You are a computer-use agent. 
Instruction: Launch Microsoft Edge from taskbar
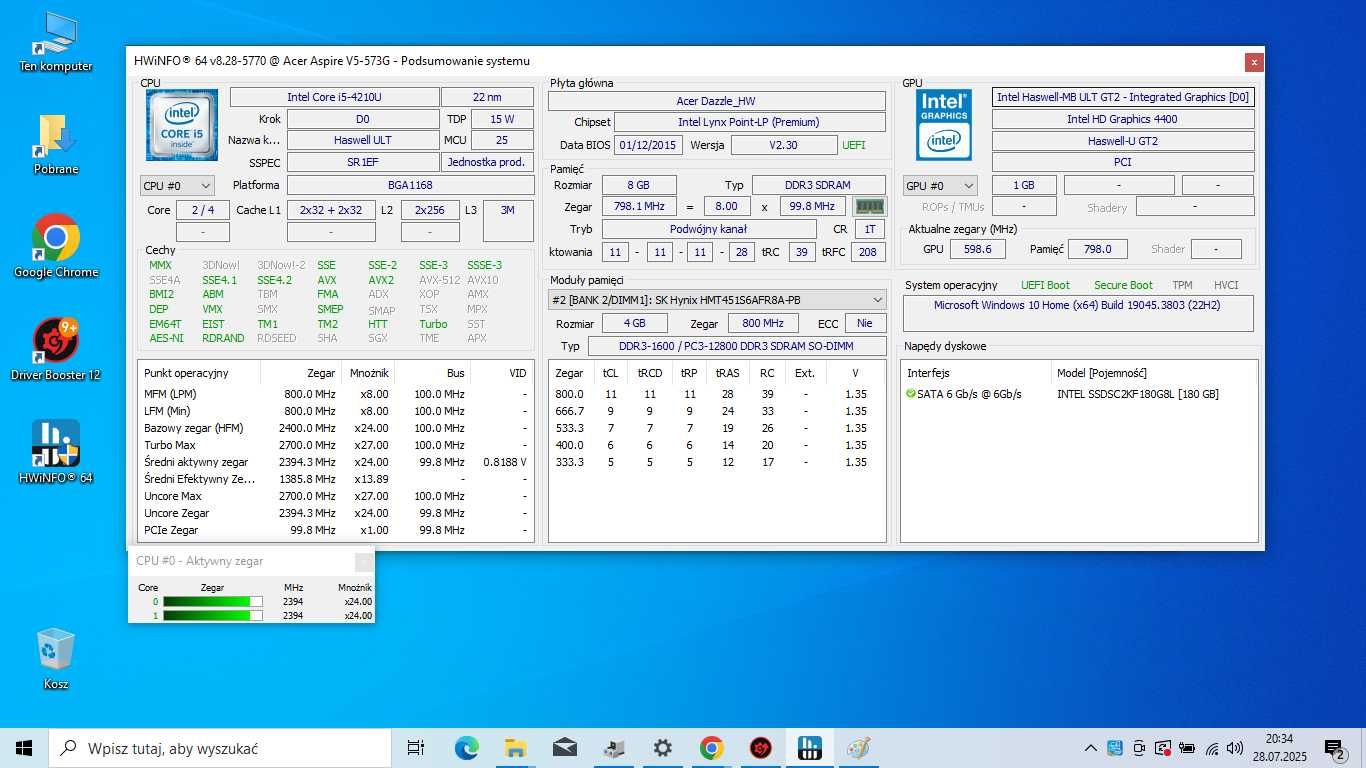click(x=467, y=748)
